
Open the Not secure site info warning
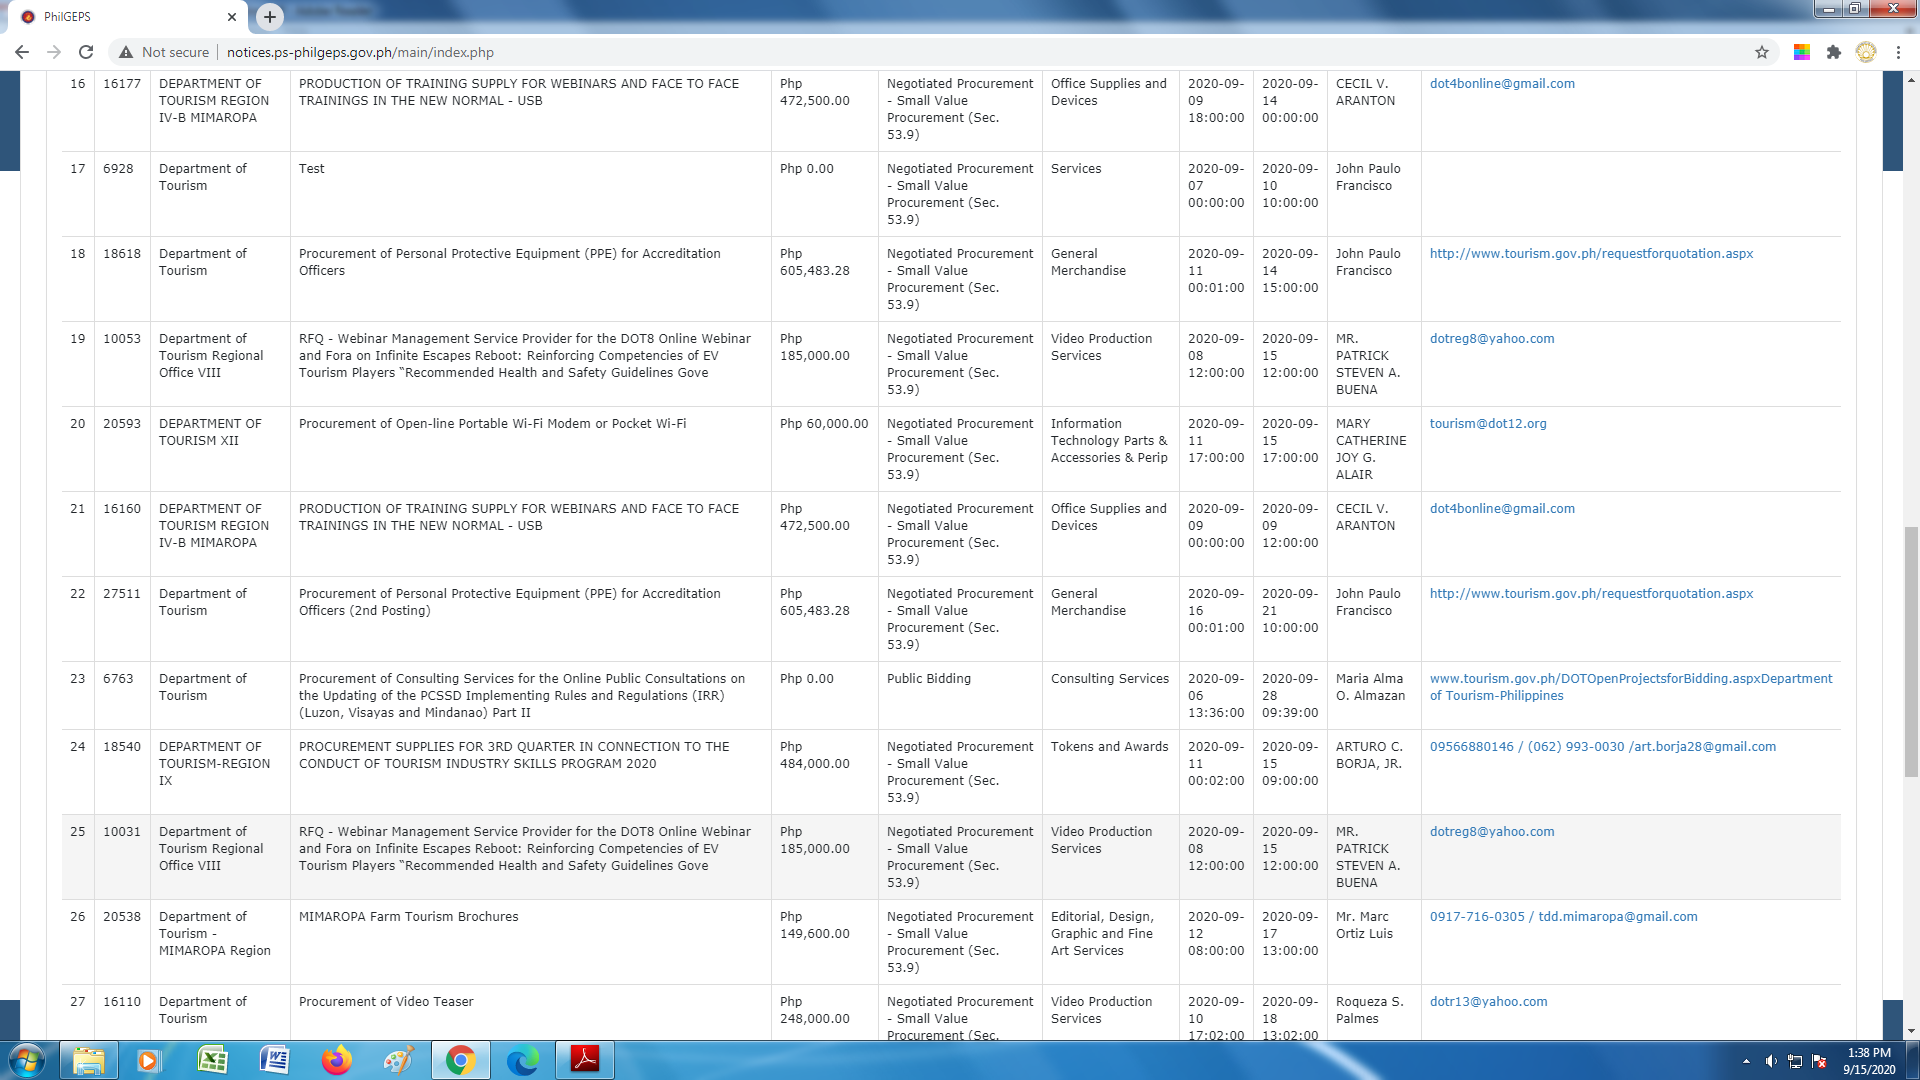point(164,52)
